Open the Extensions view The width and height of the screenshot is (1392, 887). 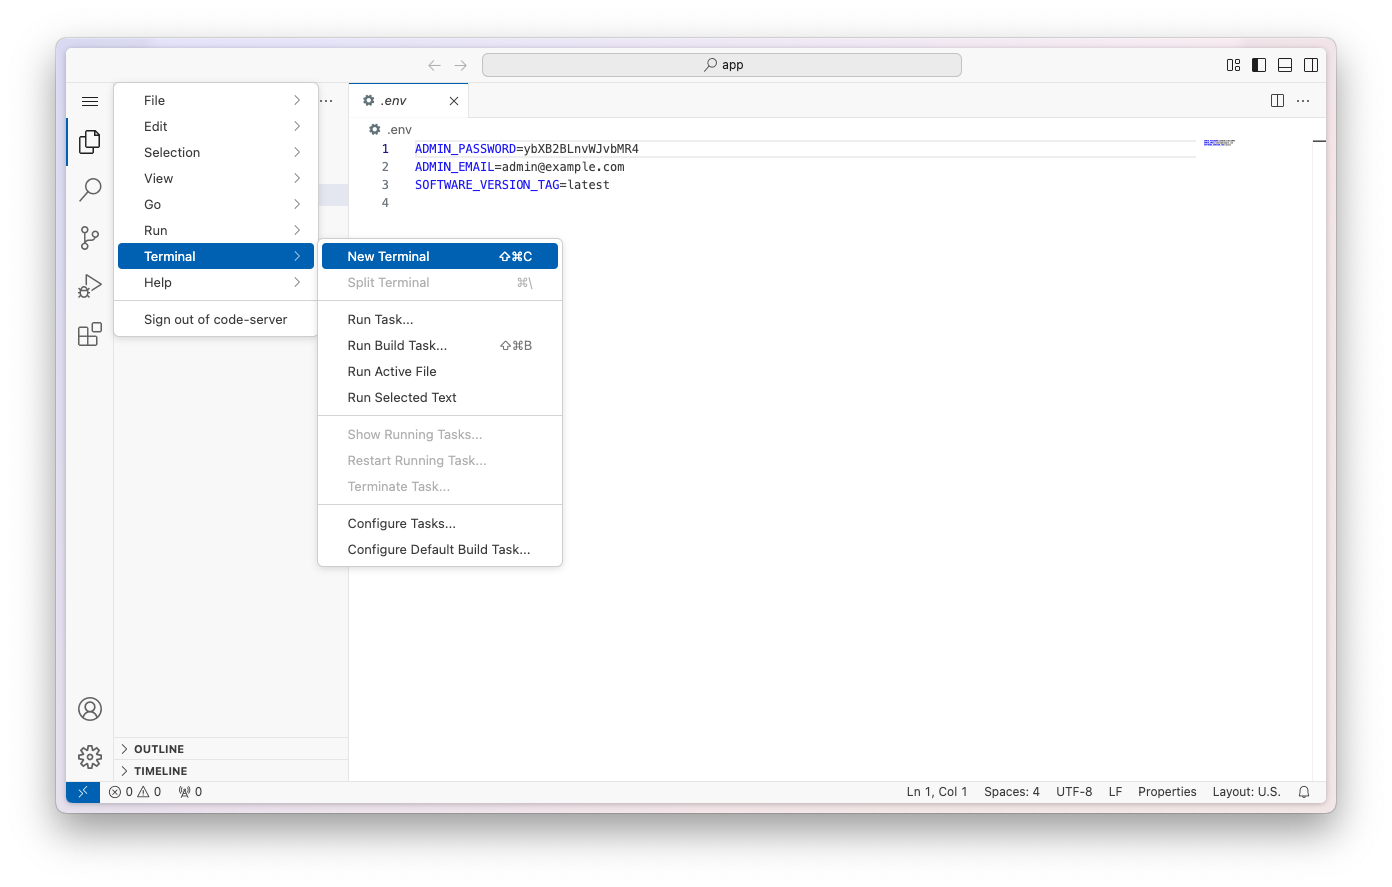coord(90,334)
